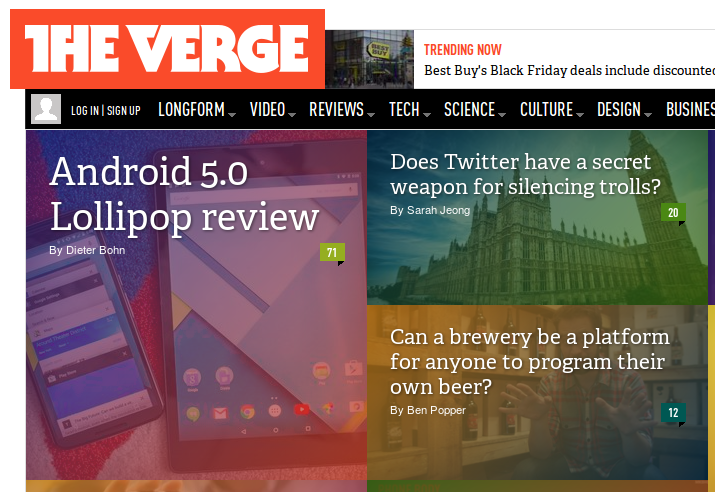Click the Sign Up link
This screenshot has height=492, width=715.
pos(124,111)
